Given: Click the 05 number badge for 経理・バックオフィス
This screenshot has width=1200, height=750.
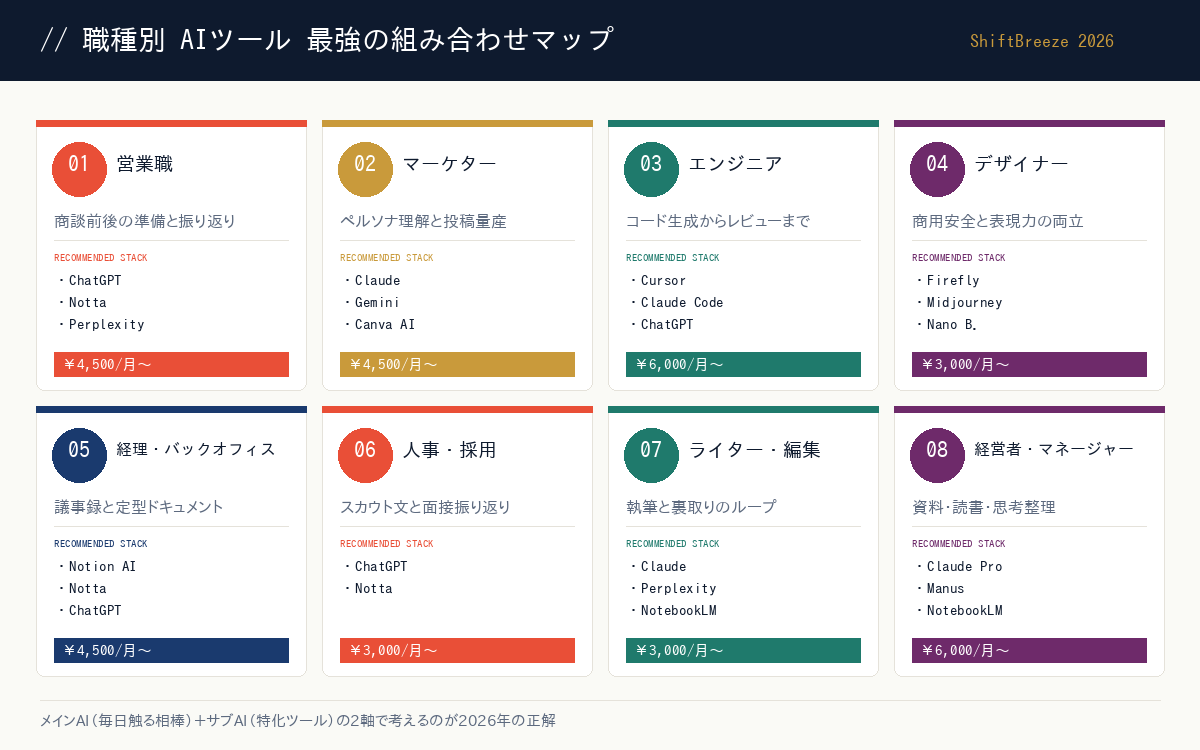Looking at the screenshot, I should tap(79, 455).
